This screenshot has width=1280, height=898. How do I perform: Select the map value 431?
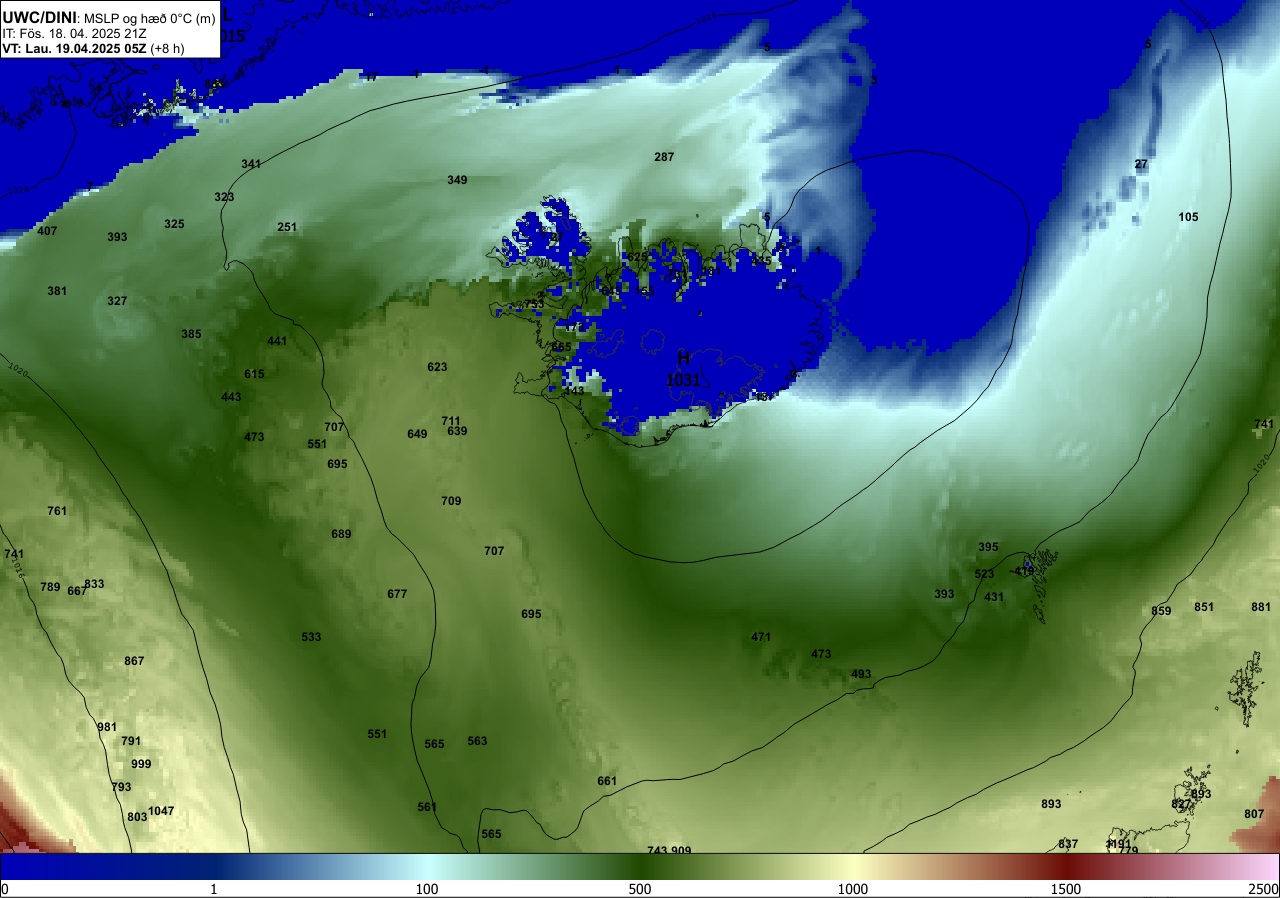click(x=994, y=597)
